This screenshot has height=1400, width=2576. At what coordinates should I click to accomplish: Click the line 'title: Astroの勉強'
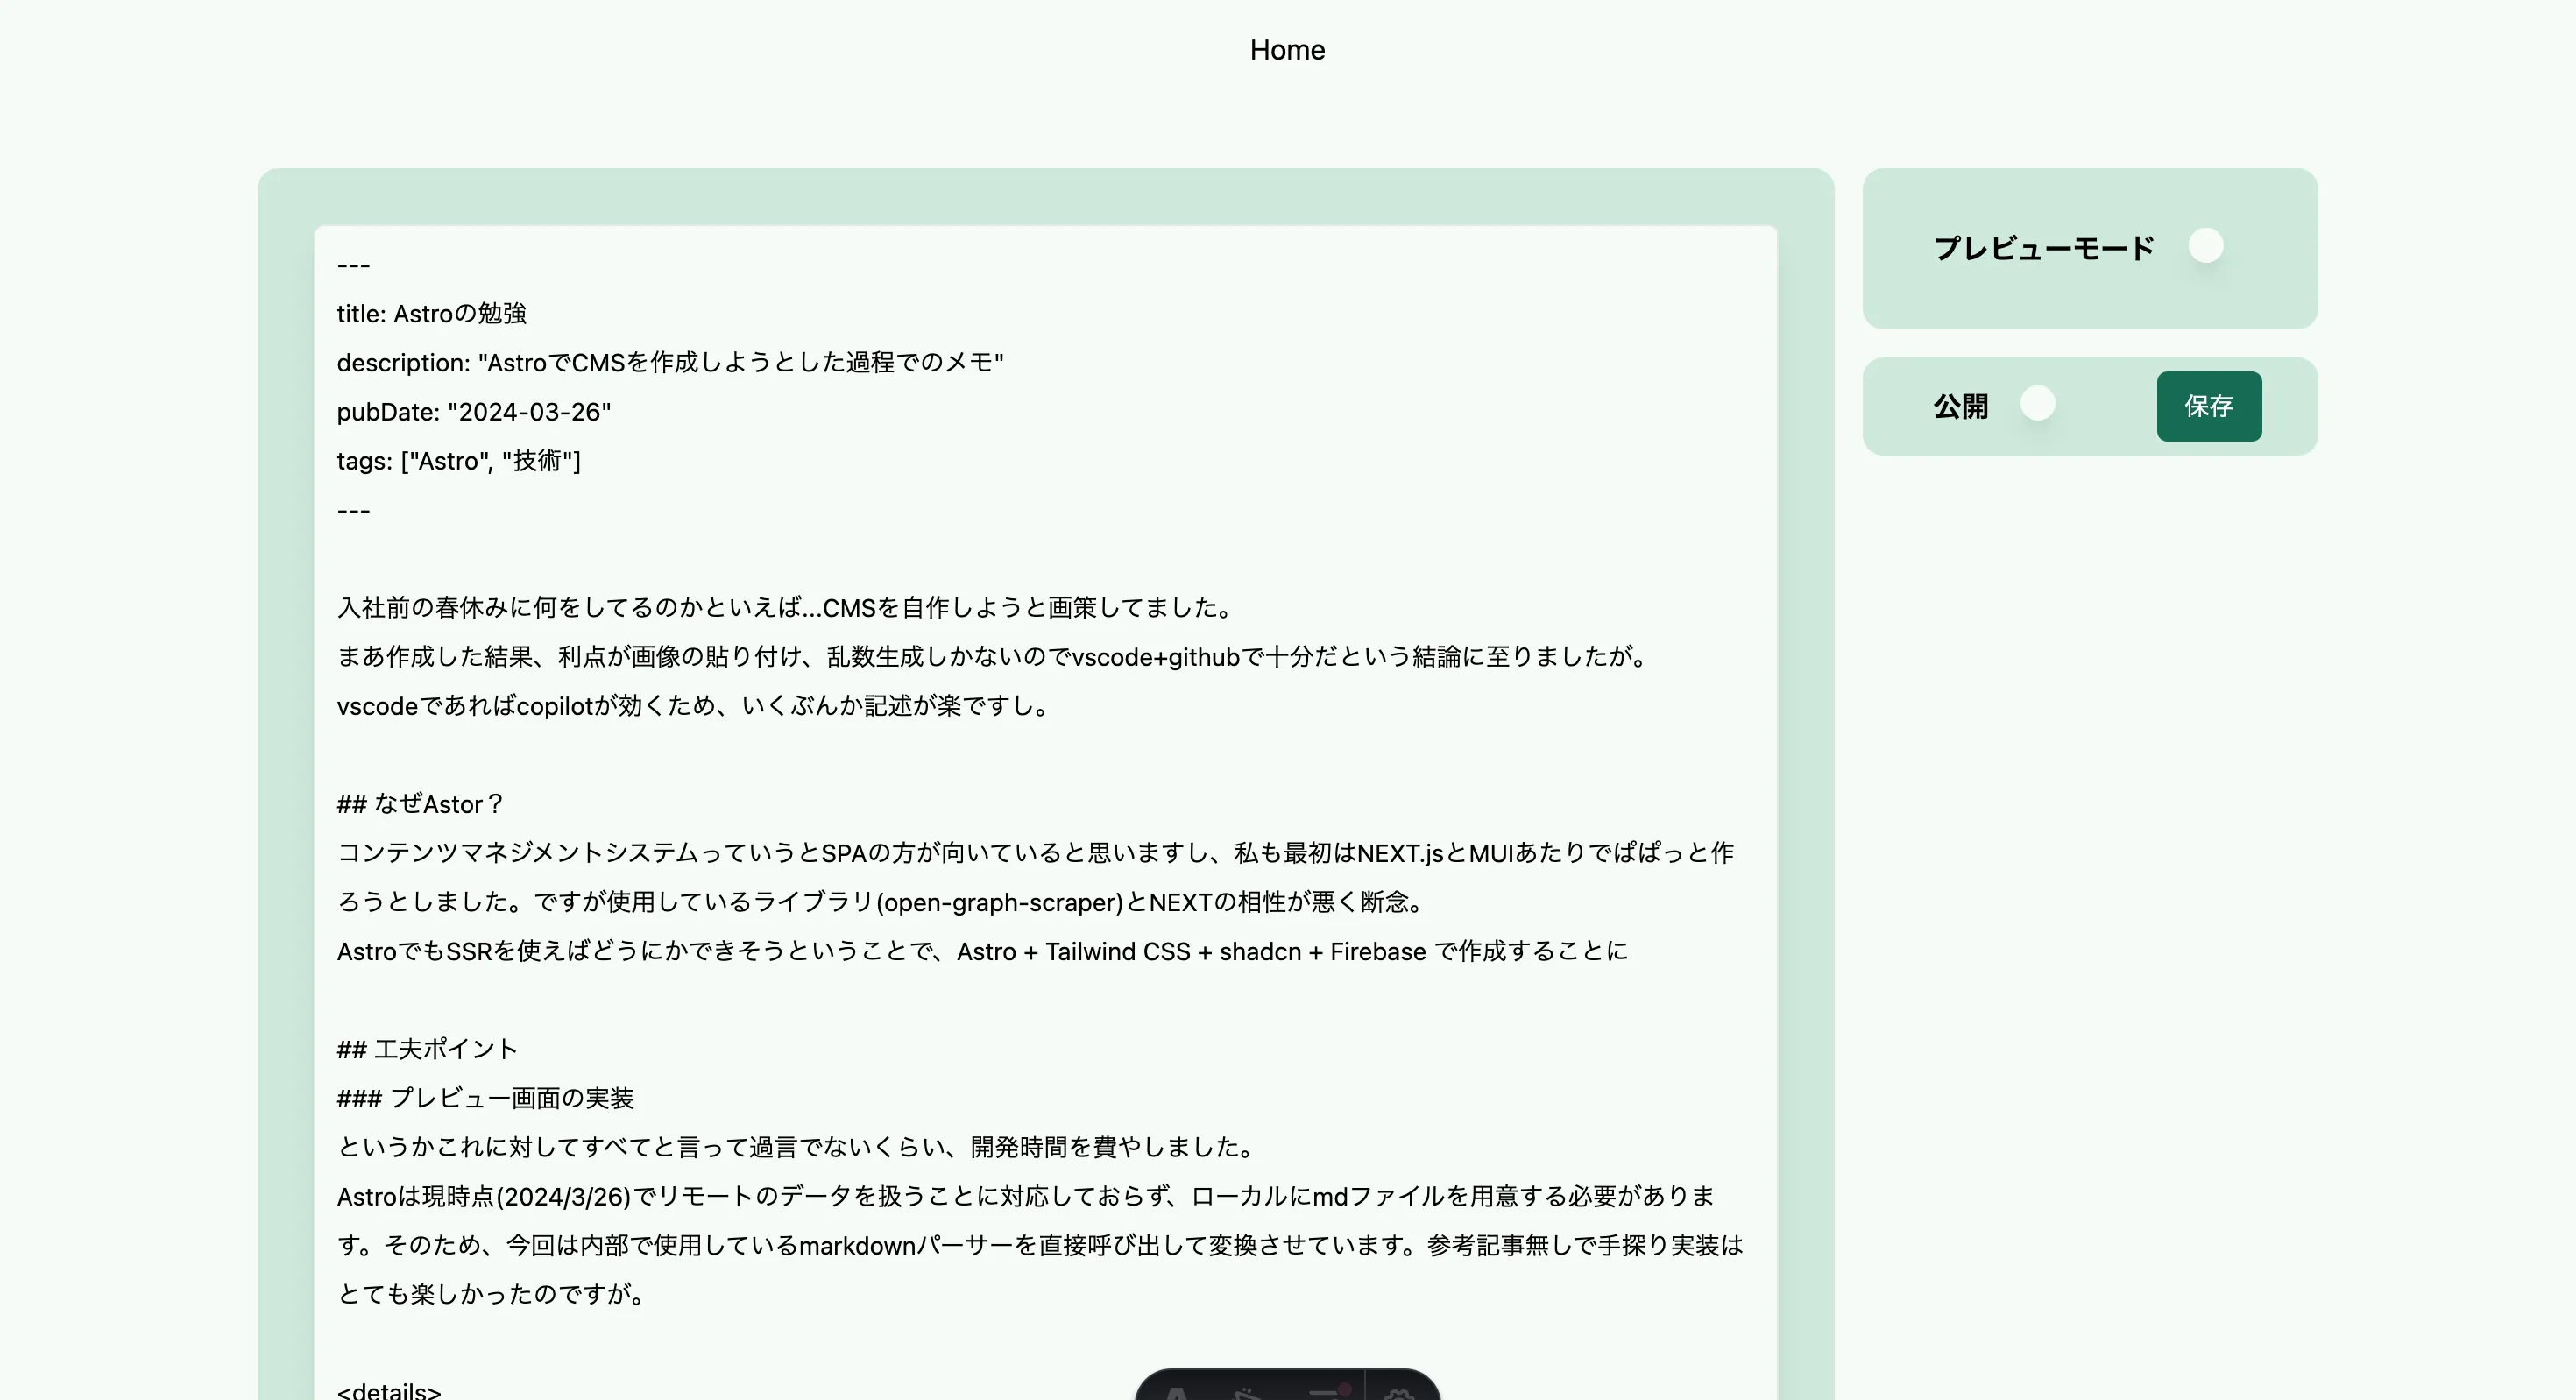(x=431, y=314)
